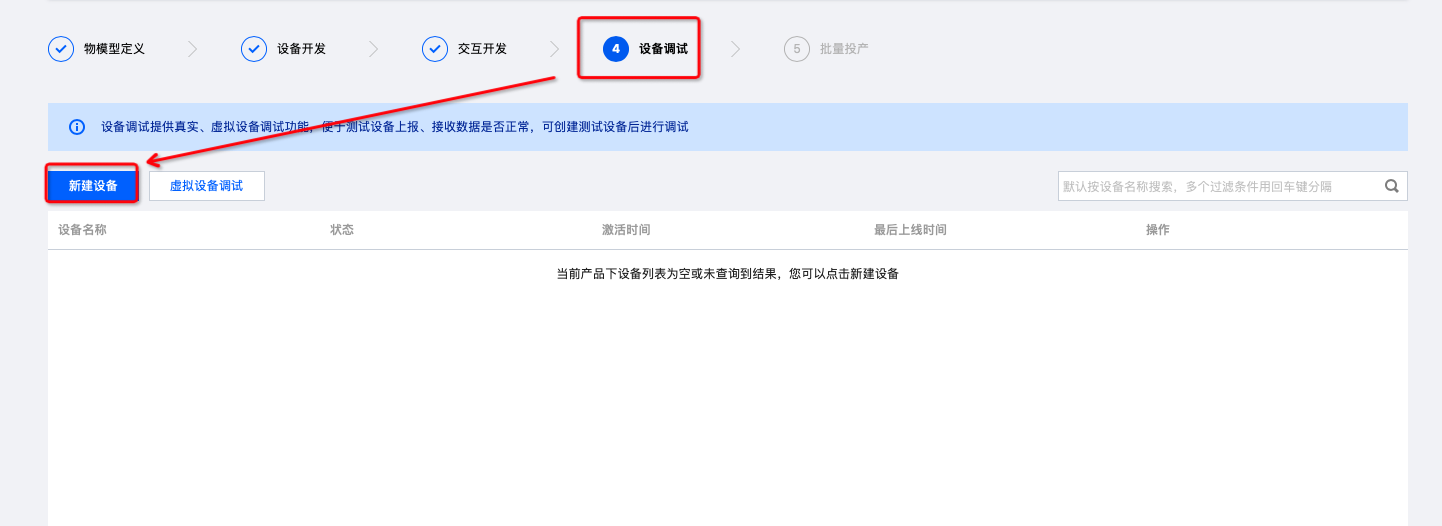Click the step 5 number circle
1442x526 pixels.
(797, 49)
